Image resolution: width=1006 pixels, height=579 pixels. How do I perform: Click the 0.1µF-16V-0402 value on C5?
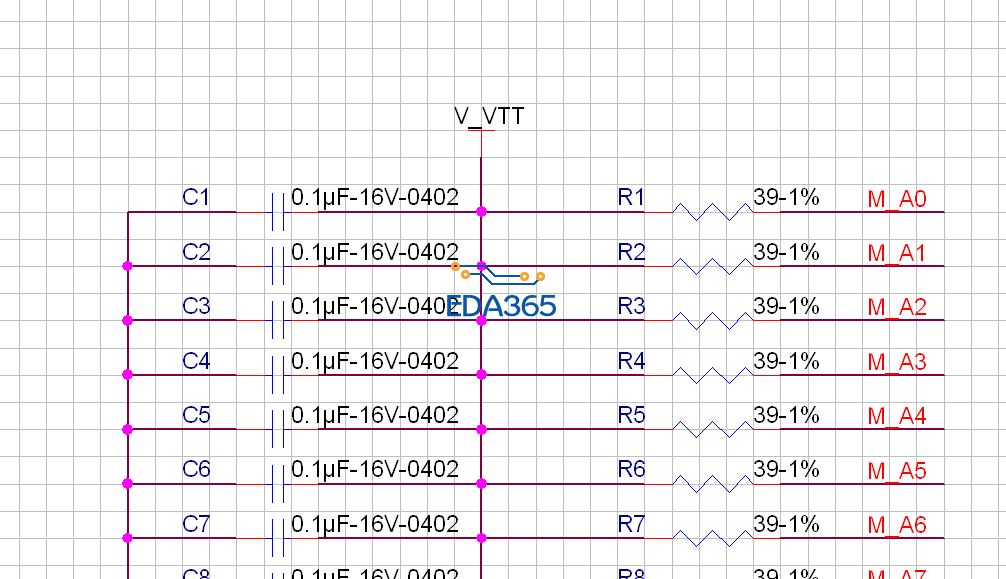coord(375,415)
